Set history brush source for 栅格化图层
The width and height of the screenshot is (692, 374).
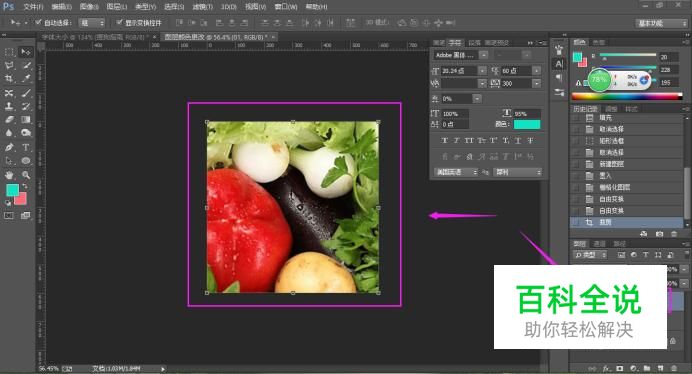coord(575,187)
